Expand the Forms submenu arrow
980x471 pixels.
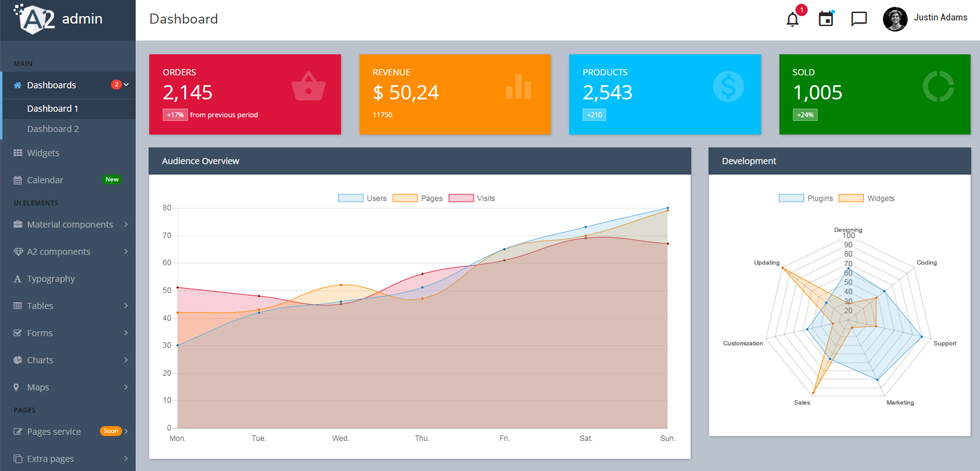pyautogui.click(x=126, y=333)
